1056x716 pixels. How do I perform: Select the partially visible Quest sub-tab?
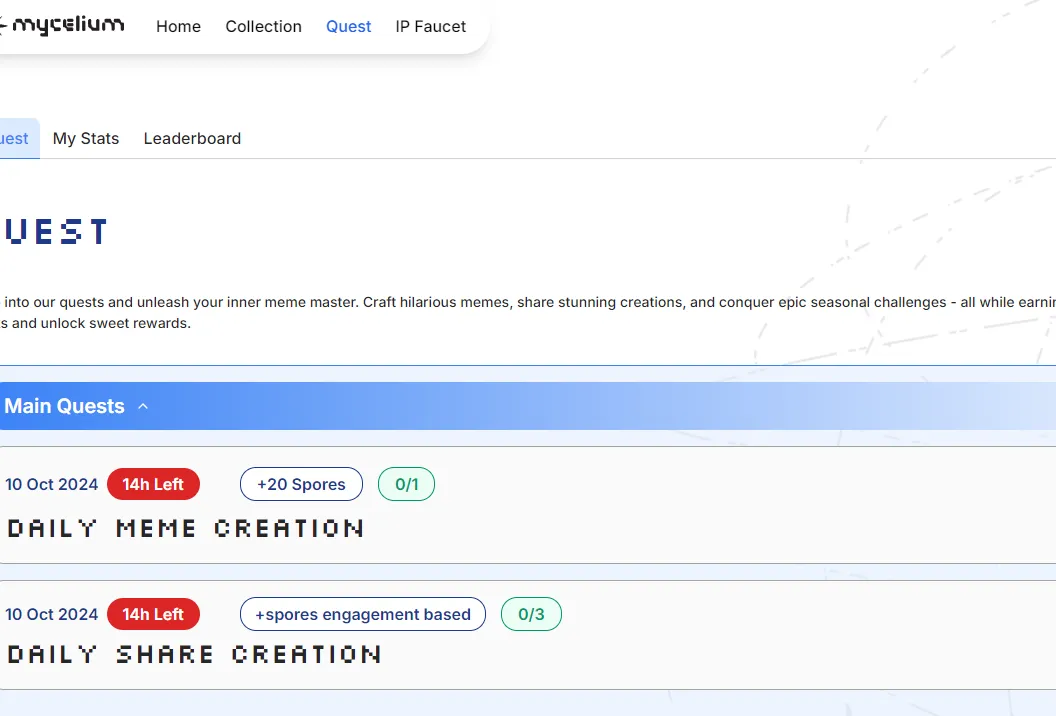(x=16, y=139)
